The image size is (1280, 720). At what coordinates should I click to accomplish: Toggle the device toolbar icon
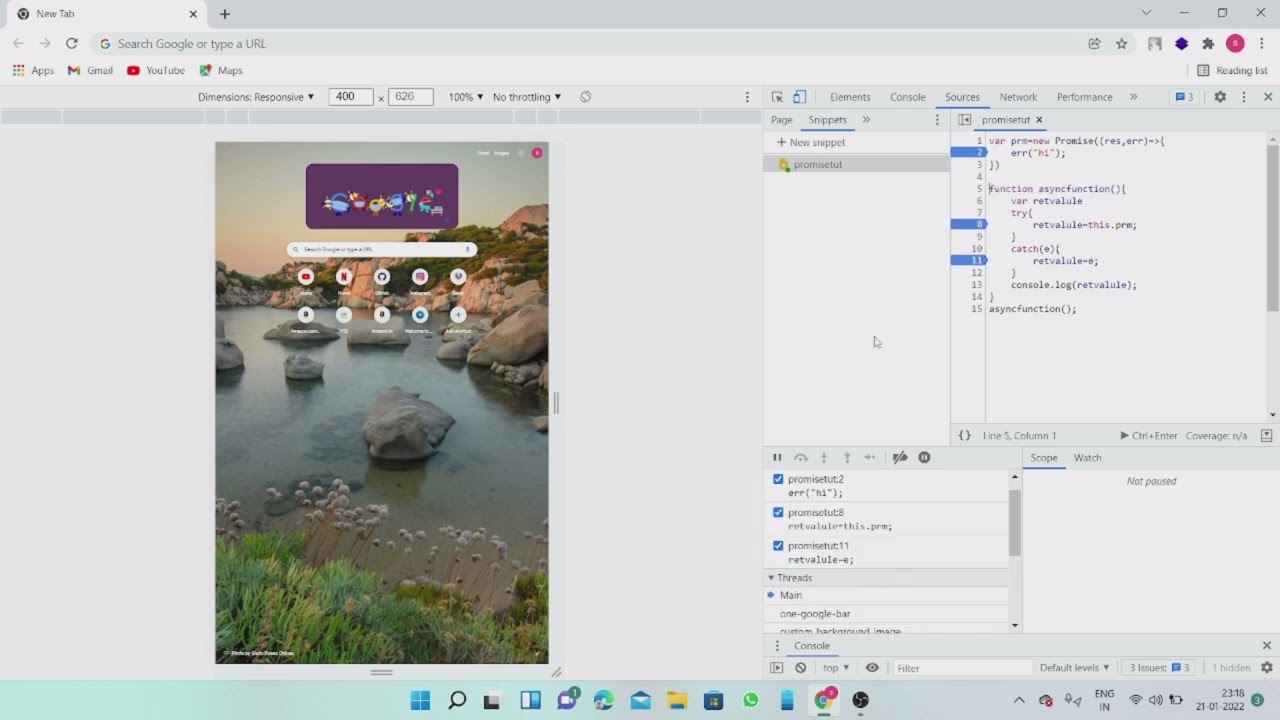click(x=800, y=97)
